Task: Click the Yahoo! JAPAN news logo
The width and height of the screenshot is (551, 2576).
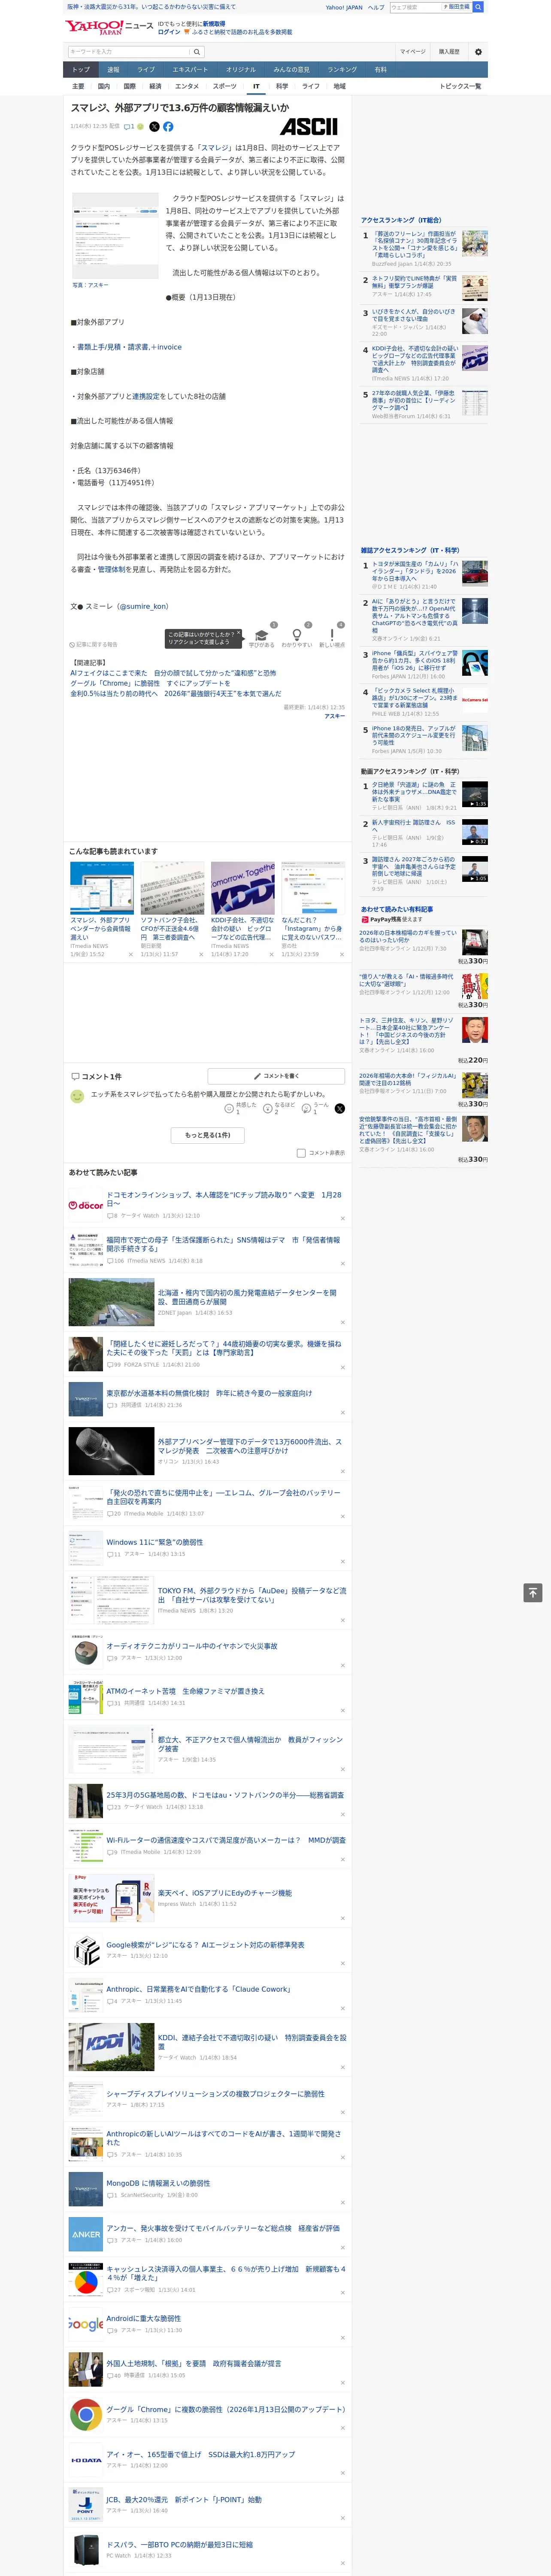Action: 109,27
